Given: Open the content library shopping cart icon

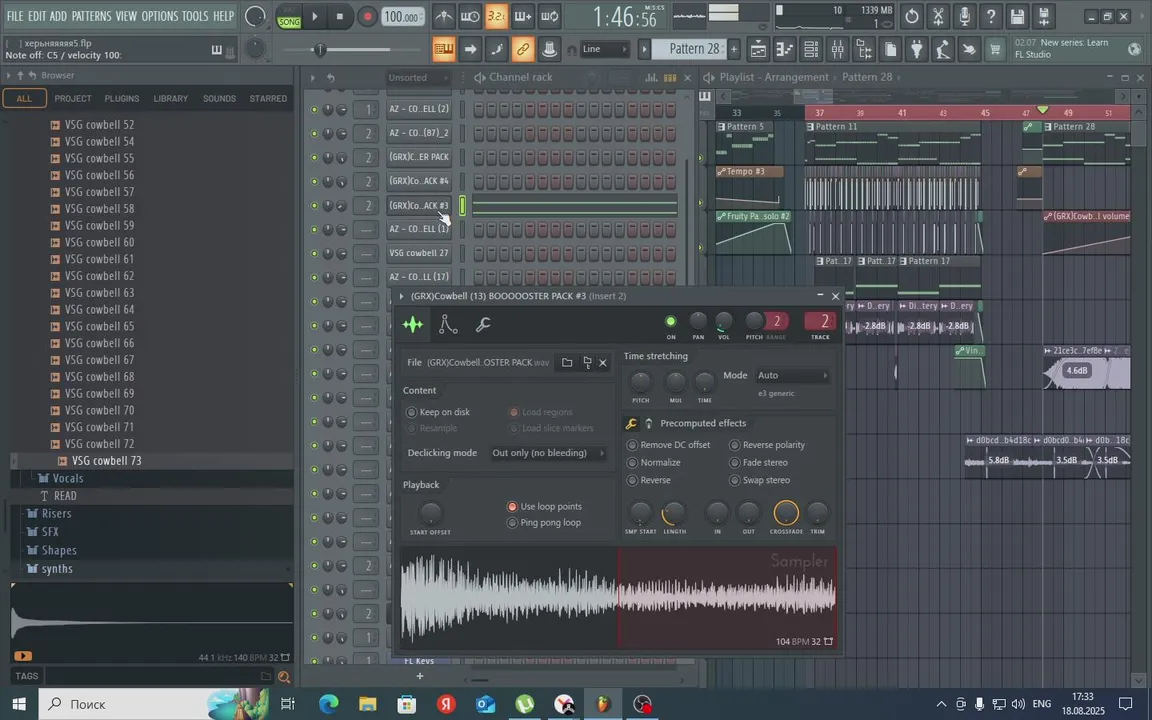Looking at the screenshot, I should 996,49.
